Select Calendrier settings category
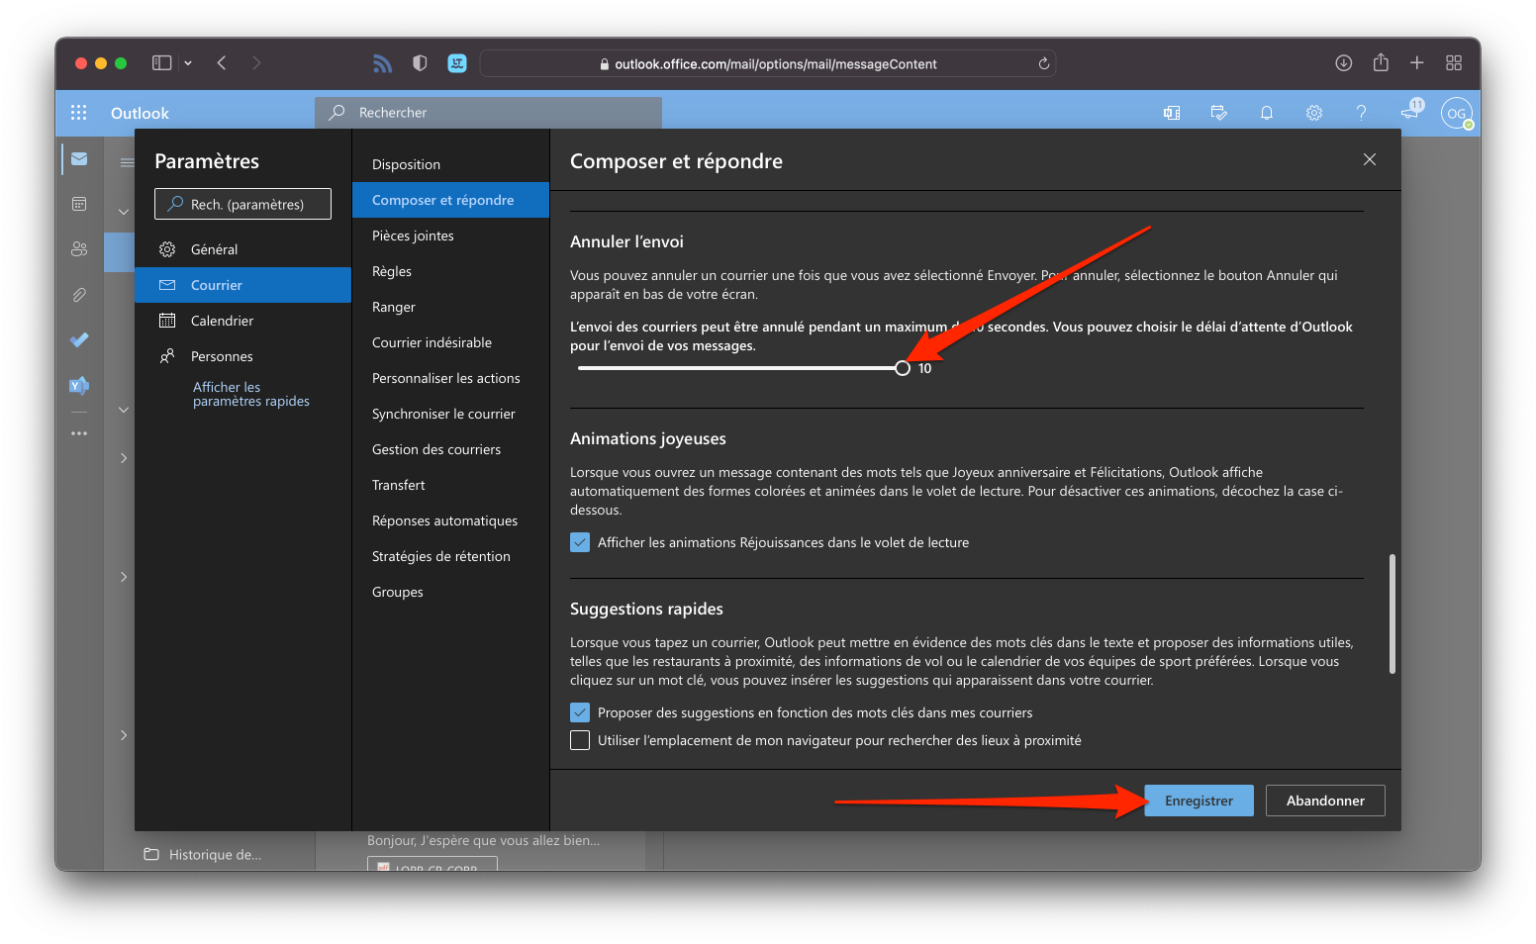The width and height of the screenshot is (1536, 944). click(x=243, y=321)
